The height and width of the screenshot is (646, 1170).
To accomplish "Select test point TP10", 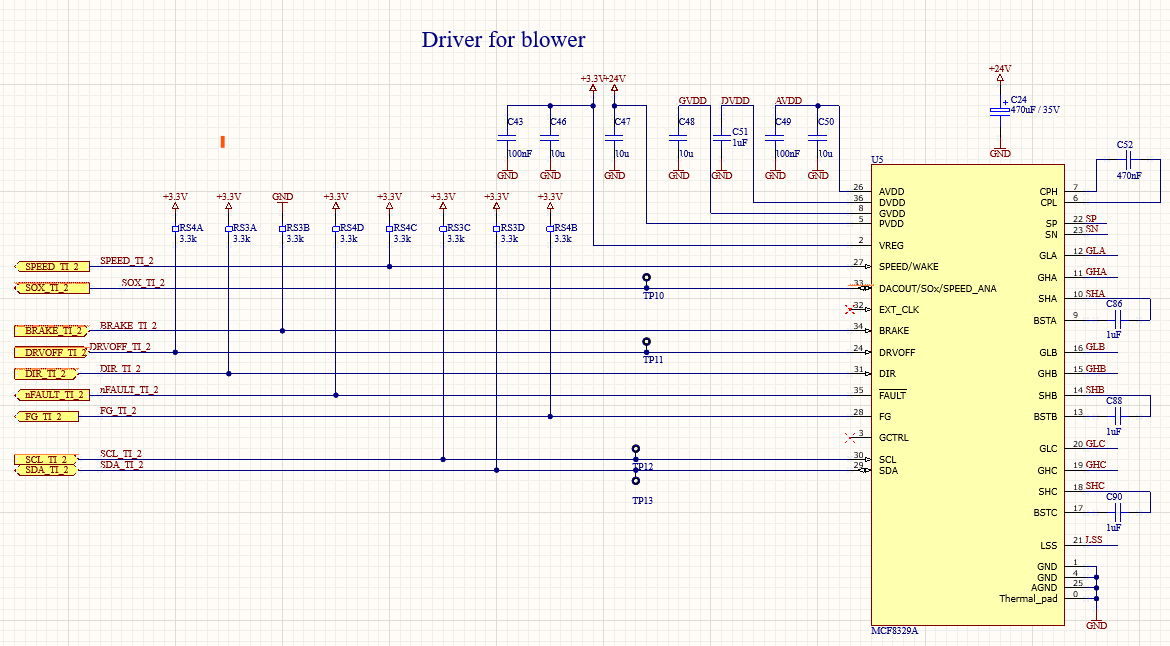I will point(646,282).
